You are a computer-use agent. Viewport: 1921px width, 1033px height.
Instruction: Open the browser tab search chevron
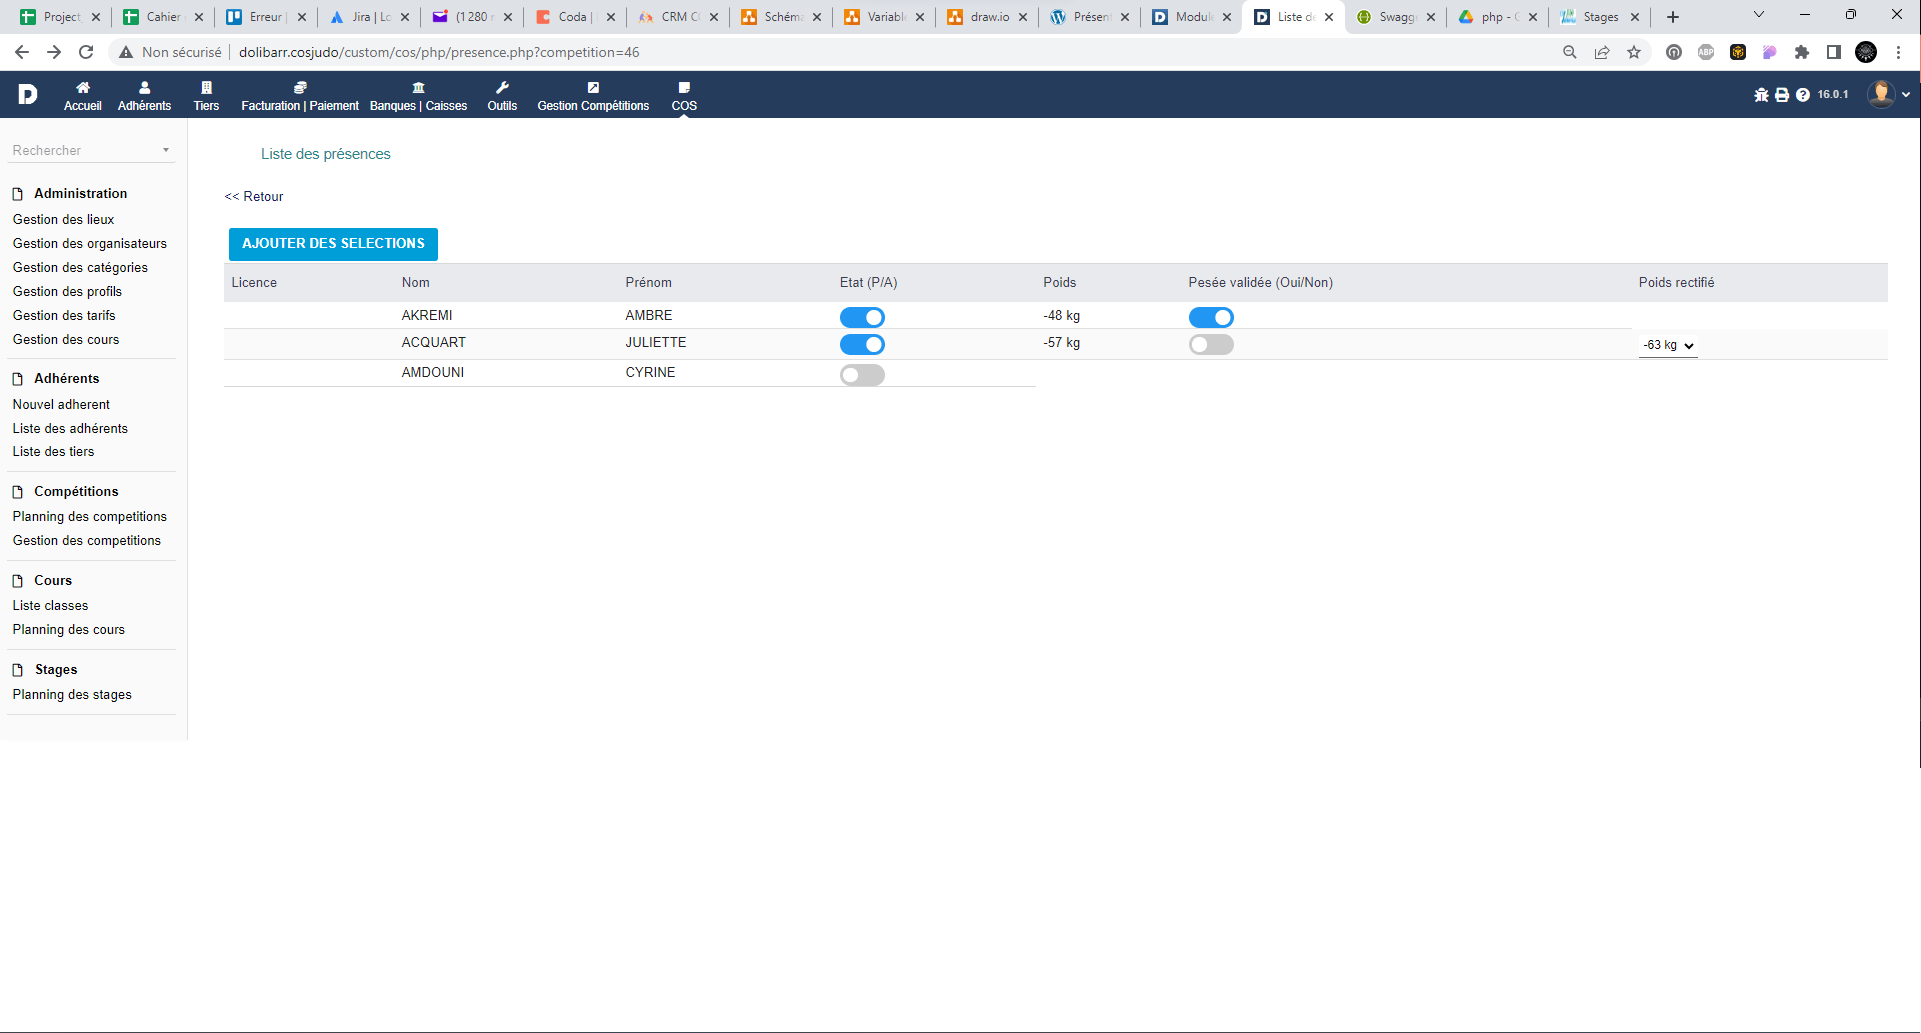coord(1759,14)
